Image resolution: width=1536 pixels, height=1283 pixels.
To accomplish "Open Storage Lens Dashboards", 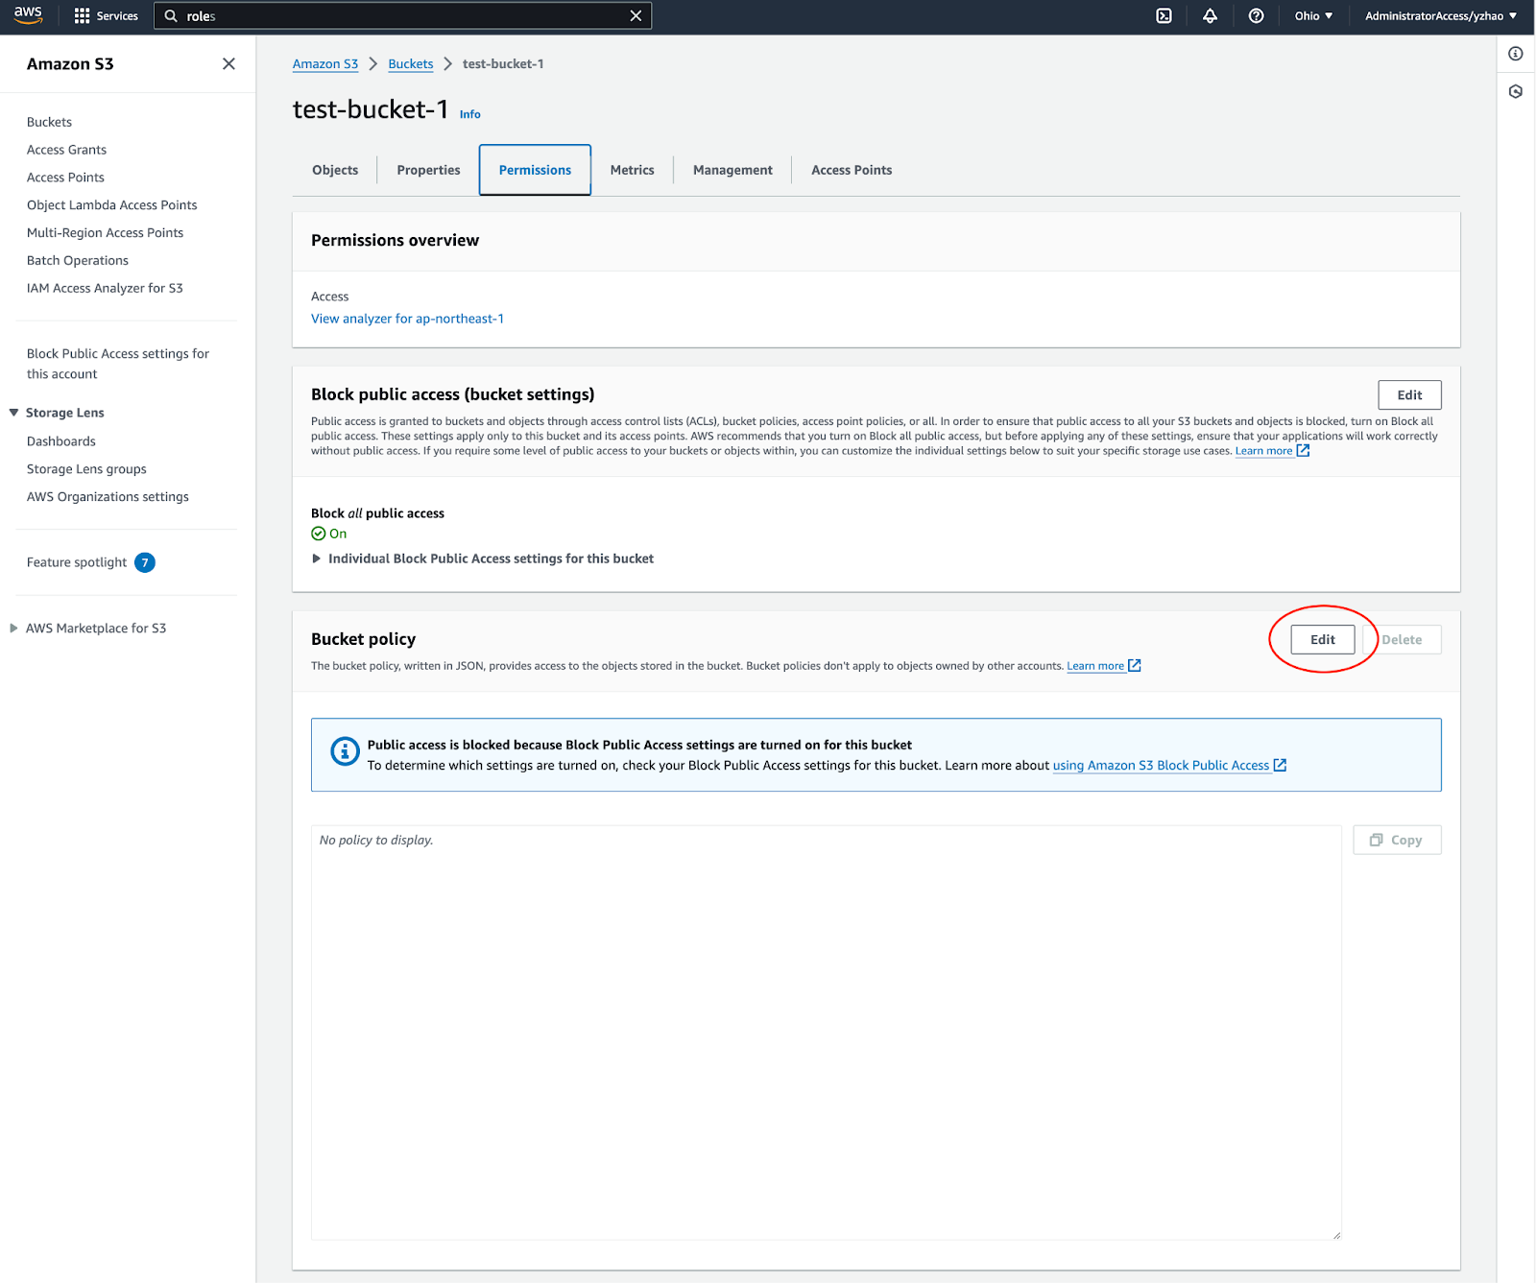I will click(61, 441).
